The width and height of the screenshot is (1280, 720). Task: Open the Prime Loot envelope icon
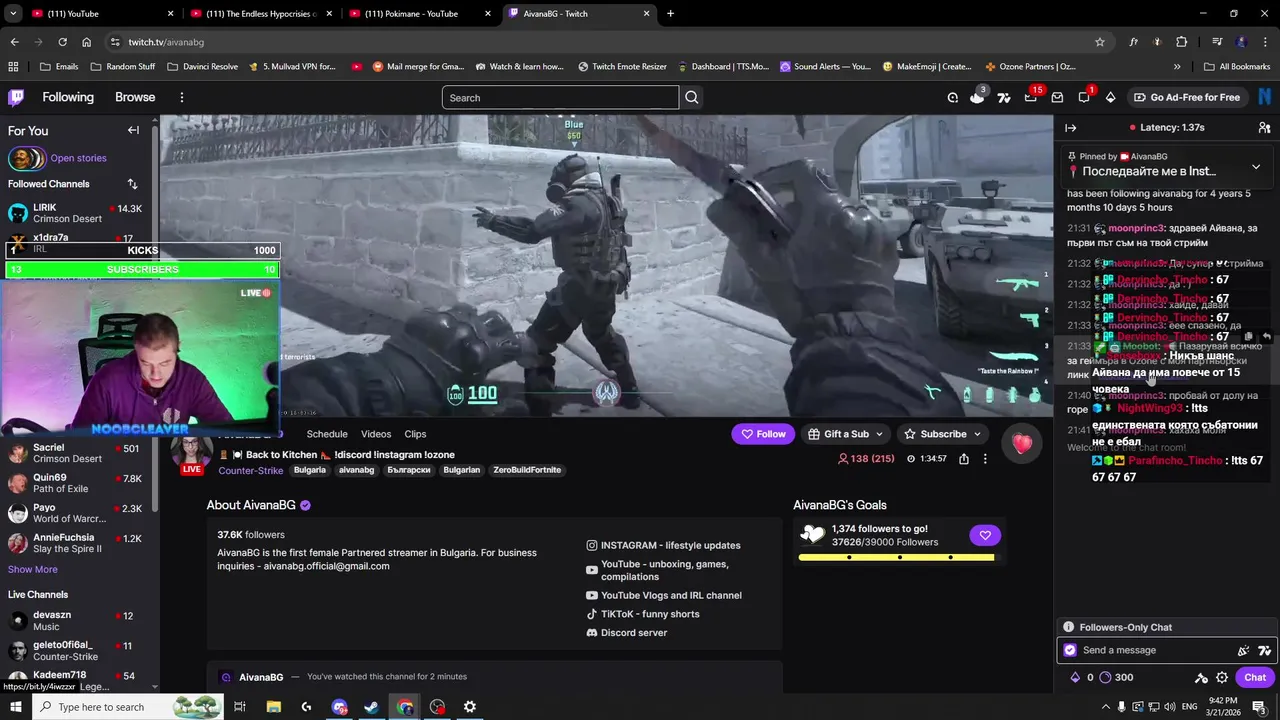(x=1057, y=97)
